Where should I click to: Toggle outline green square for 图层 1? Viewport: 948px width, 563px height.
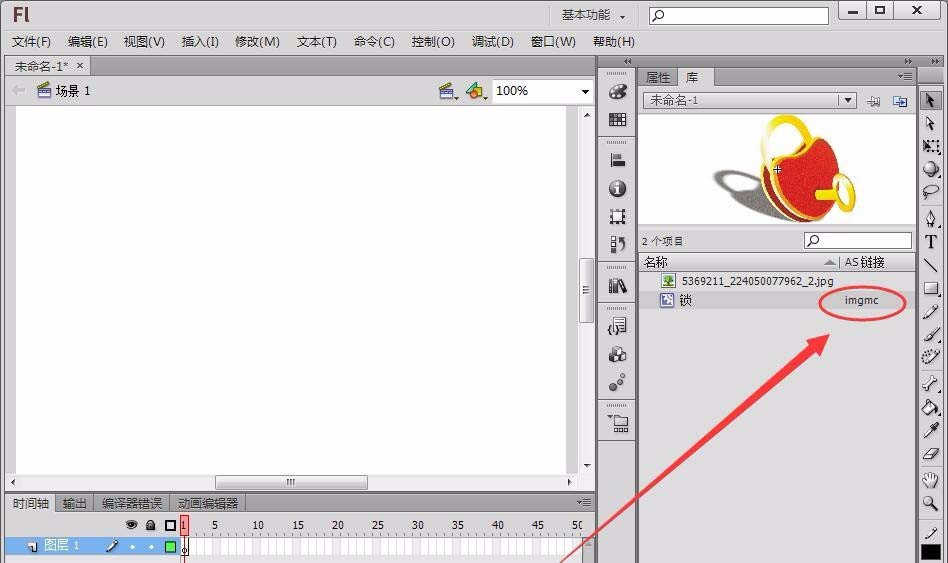170,547
